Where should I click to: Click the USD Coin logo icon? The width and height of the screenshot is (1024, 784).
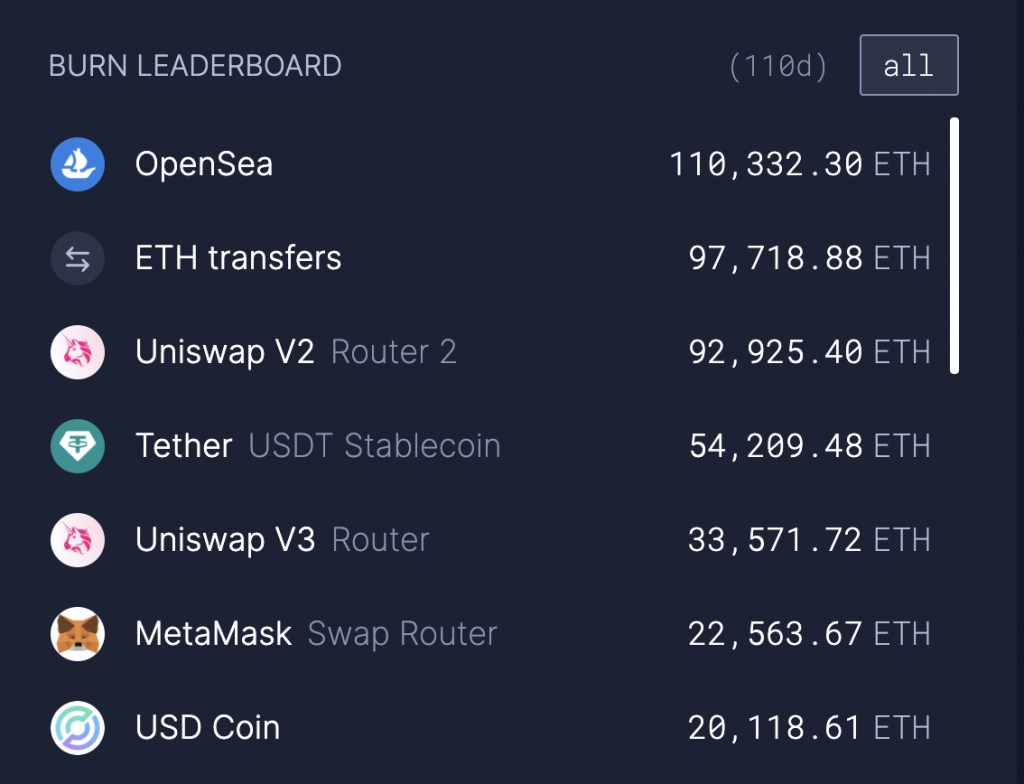click(78, 728)
